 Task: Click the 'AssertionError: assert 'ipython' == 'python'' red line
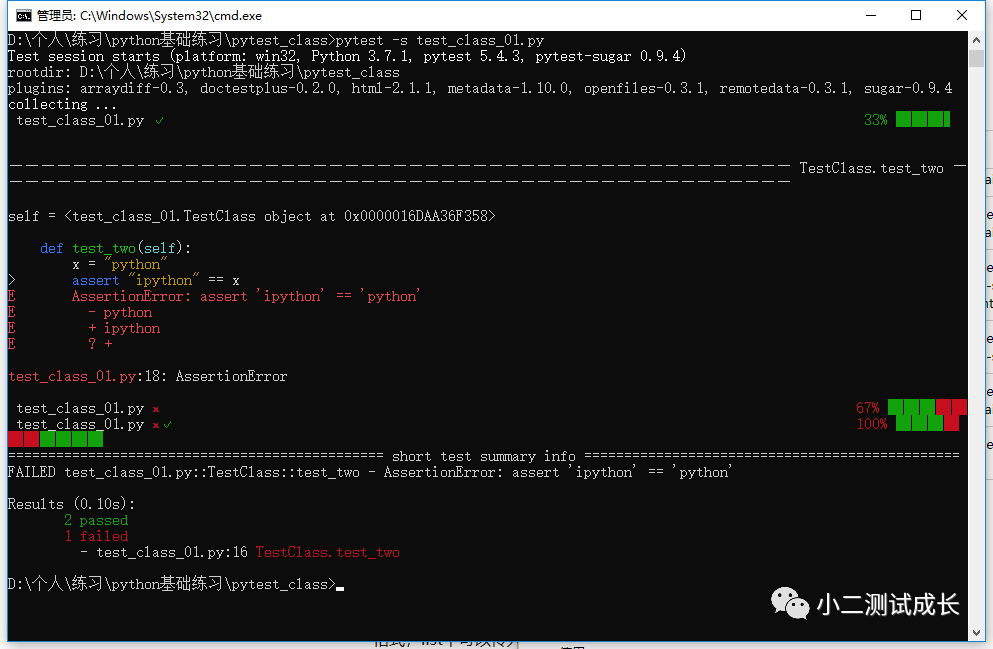(246, 296)
